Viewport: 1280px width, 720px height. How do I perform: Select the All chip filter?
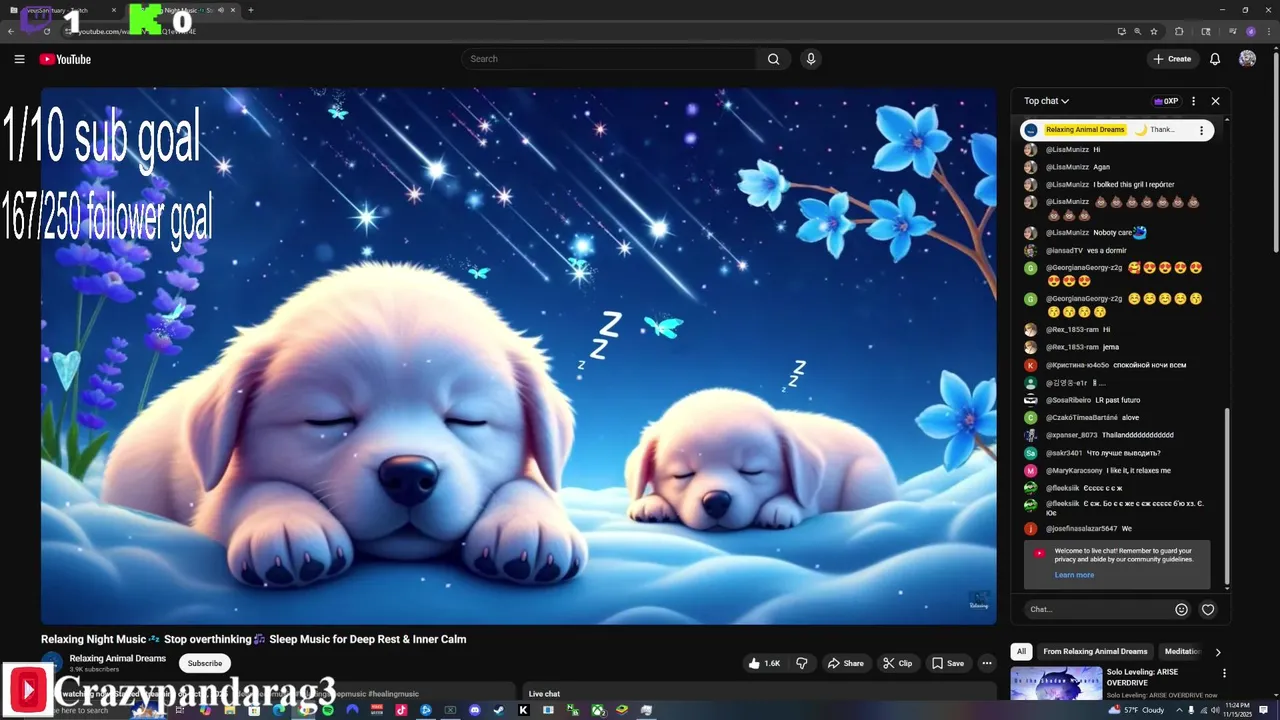(1021, 652)
